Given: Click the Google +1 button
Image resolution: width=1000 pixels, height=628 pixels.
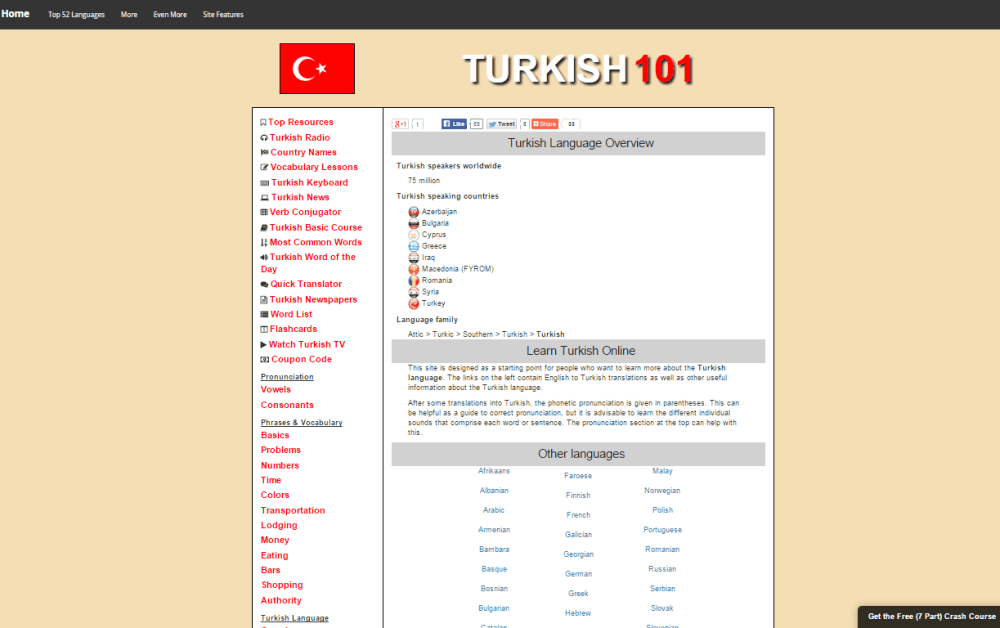Looking at the screenshot, I should [x=401, y=124].
